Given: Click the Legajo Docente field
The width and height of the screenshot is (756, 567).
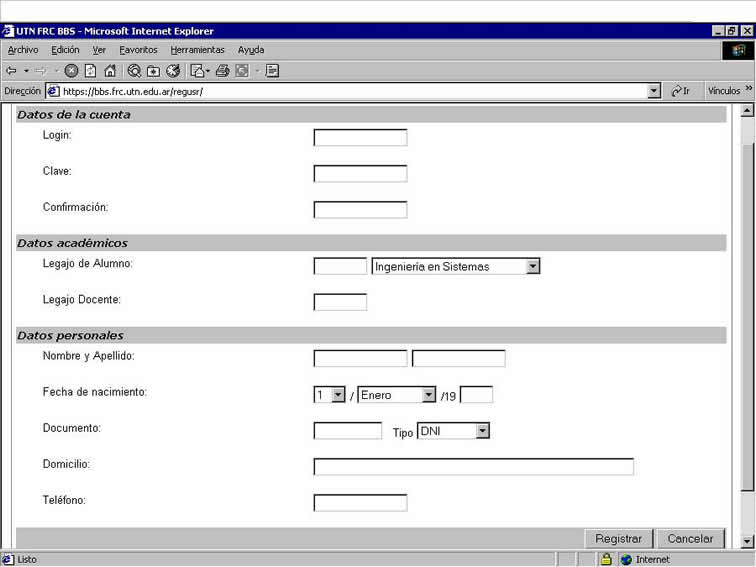Looking at the screenshot, I should tap(340, 302).
